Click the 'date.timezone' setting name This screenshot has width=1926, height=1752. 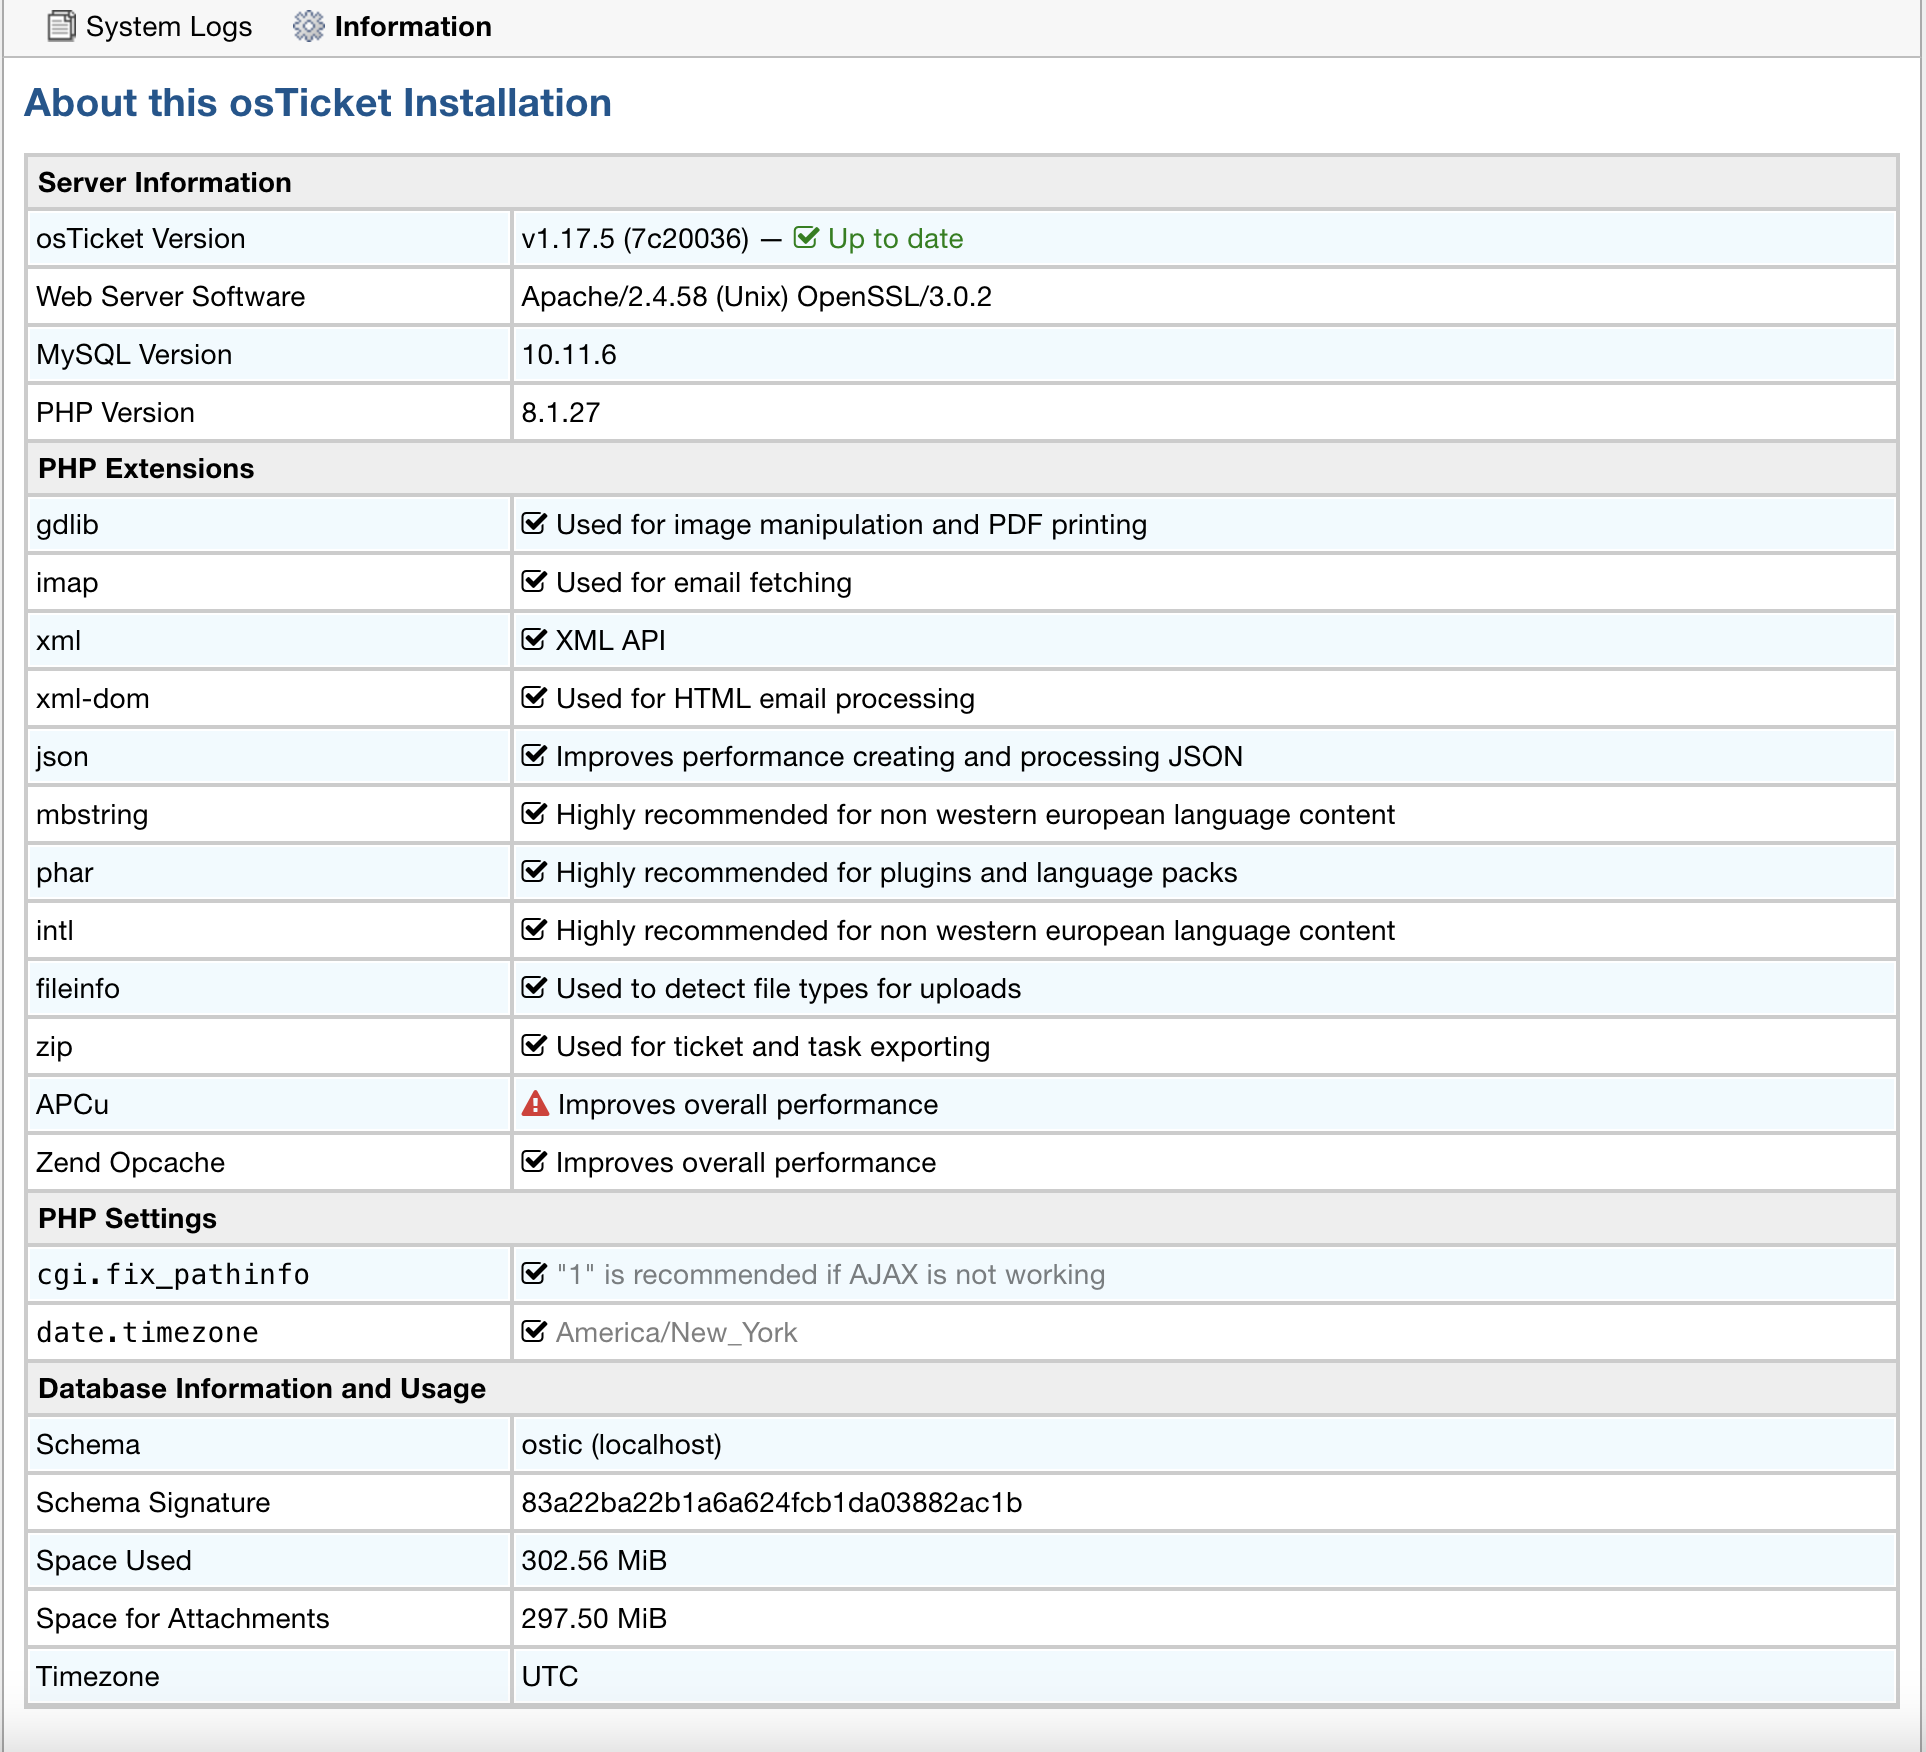point(147,1333)
